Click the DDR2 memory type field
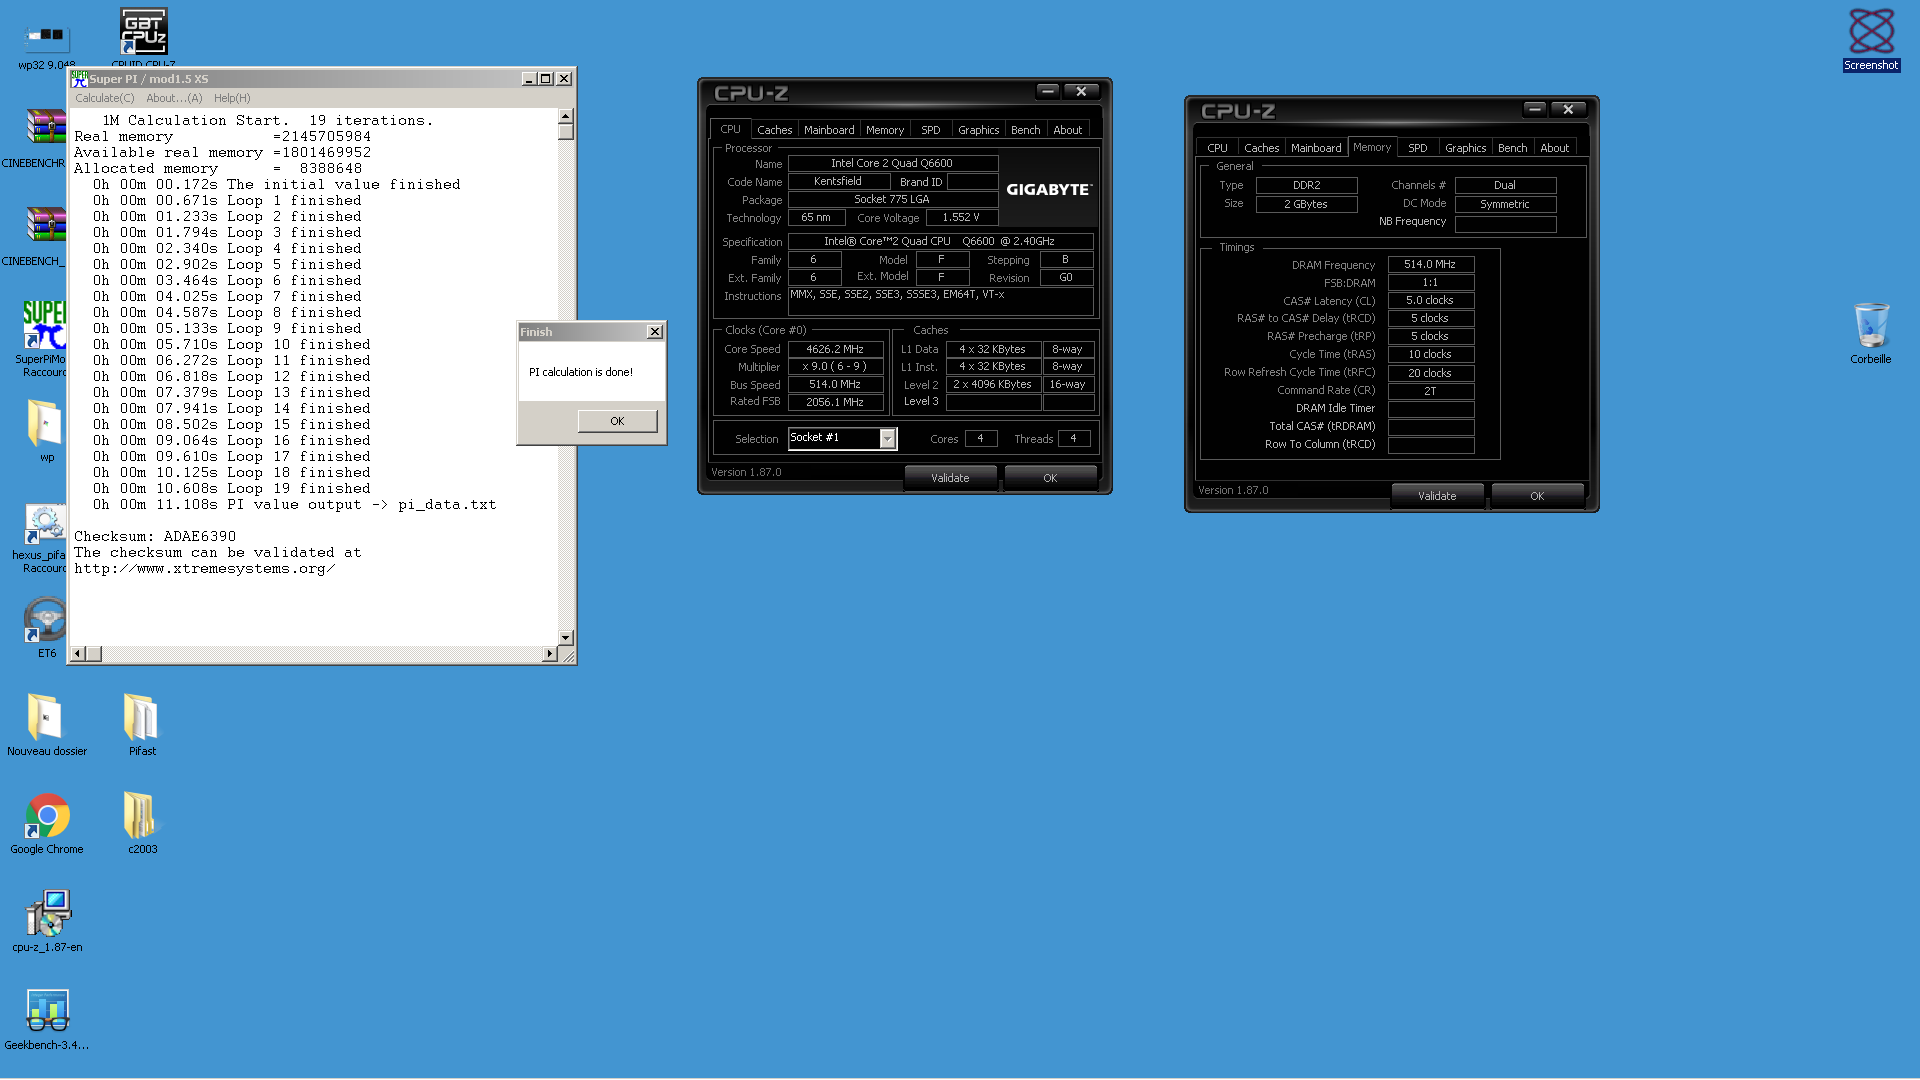1920x1080 pixels. point(1306,185)
